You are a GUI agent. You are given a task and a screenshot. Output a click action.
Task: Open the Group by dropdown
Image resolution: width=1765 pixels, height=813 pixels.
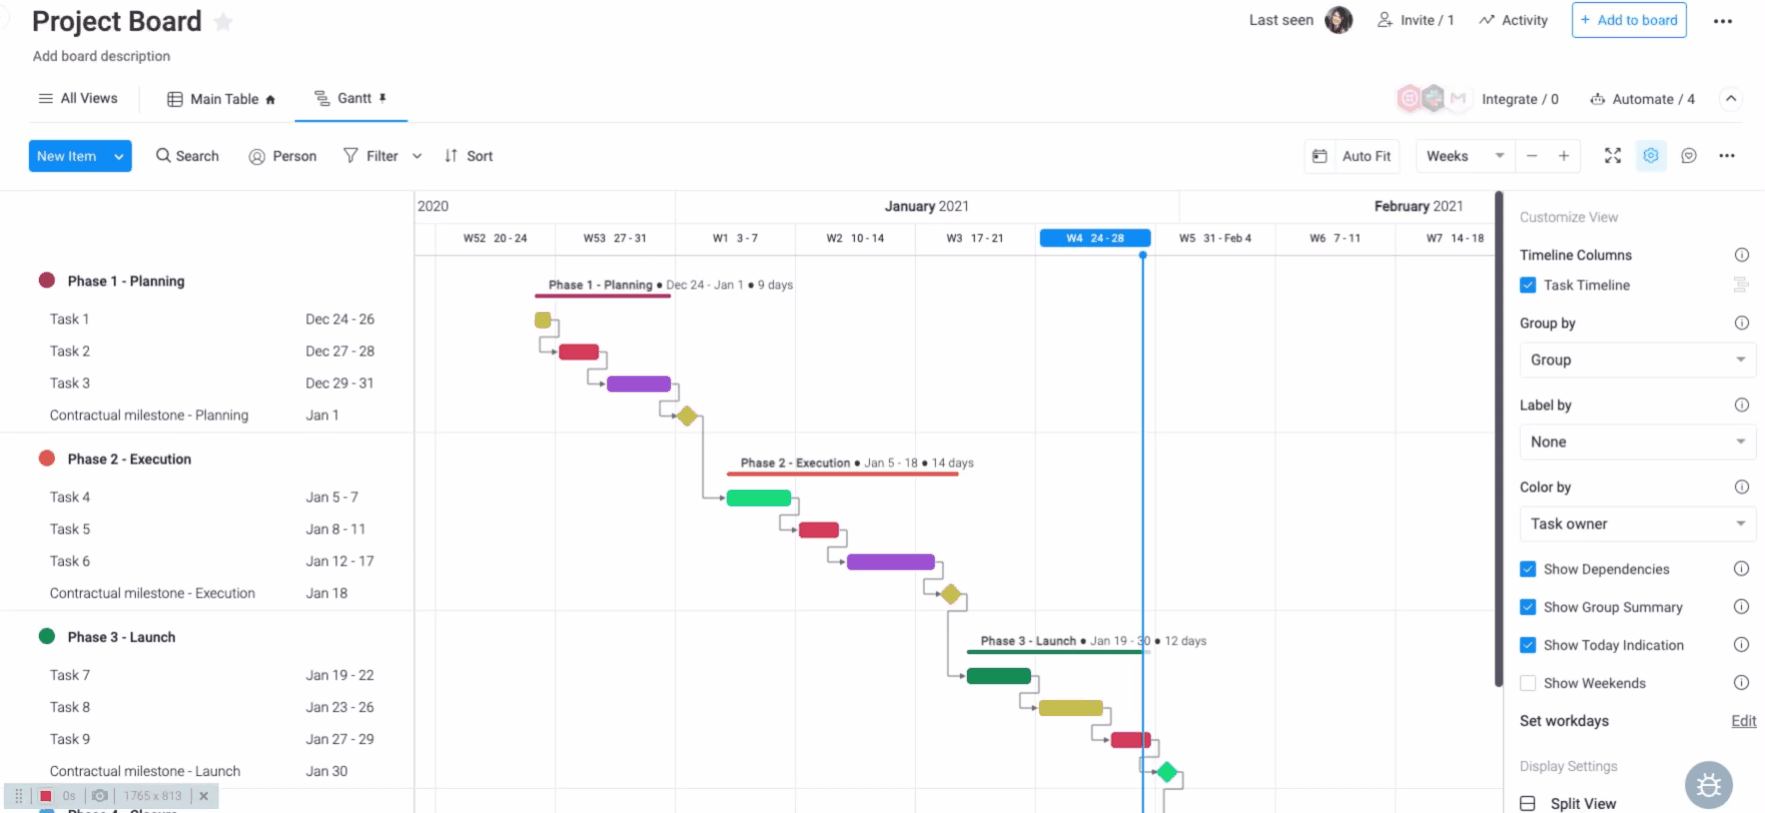click(1637, 360)
